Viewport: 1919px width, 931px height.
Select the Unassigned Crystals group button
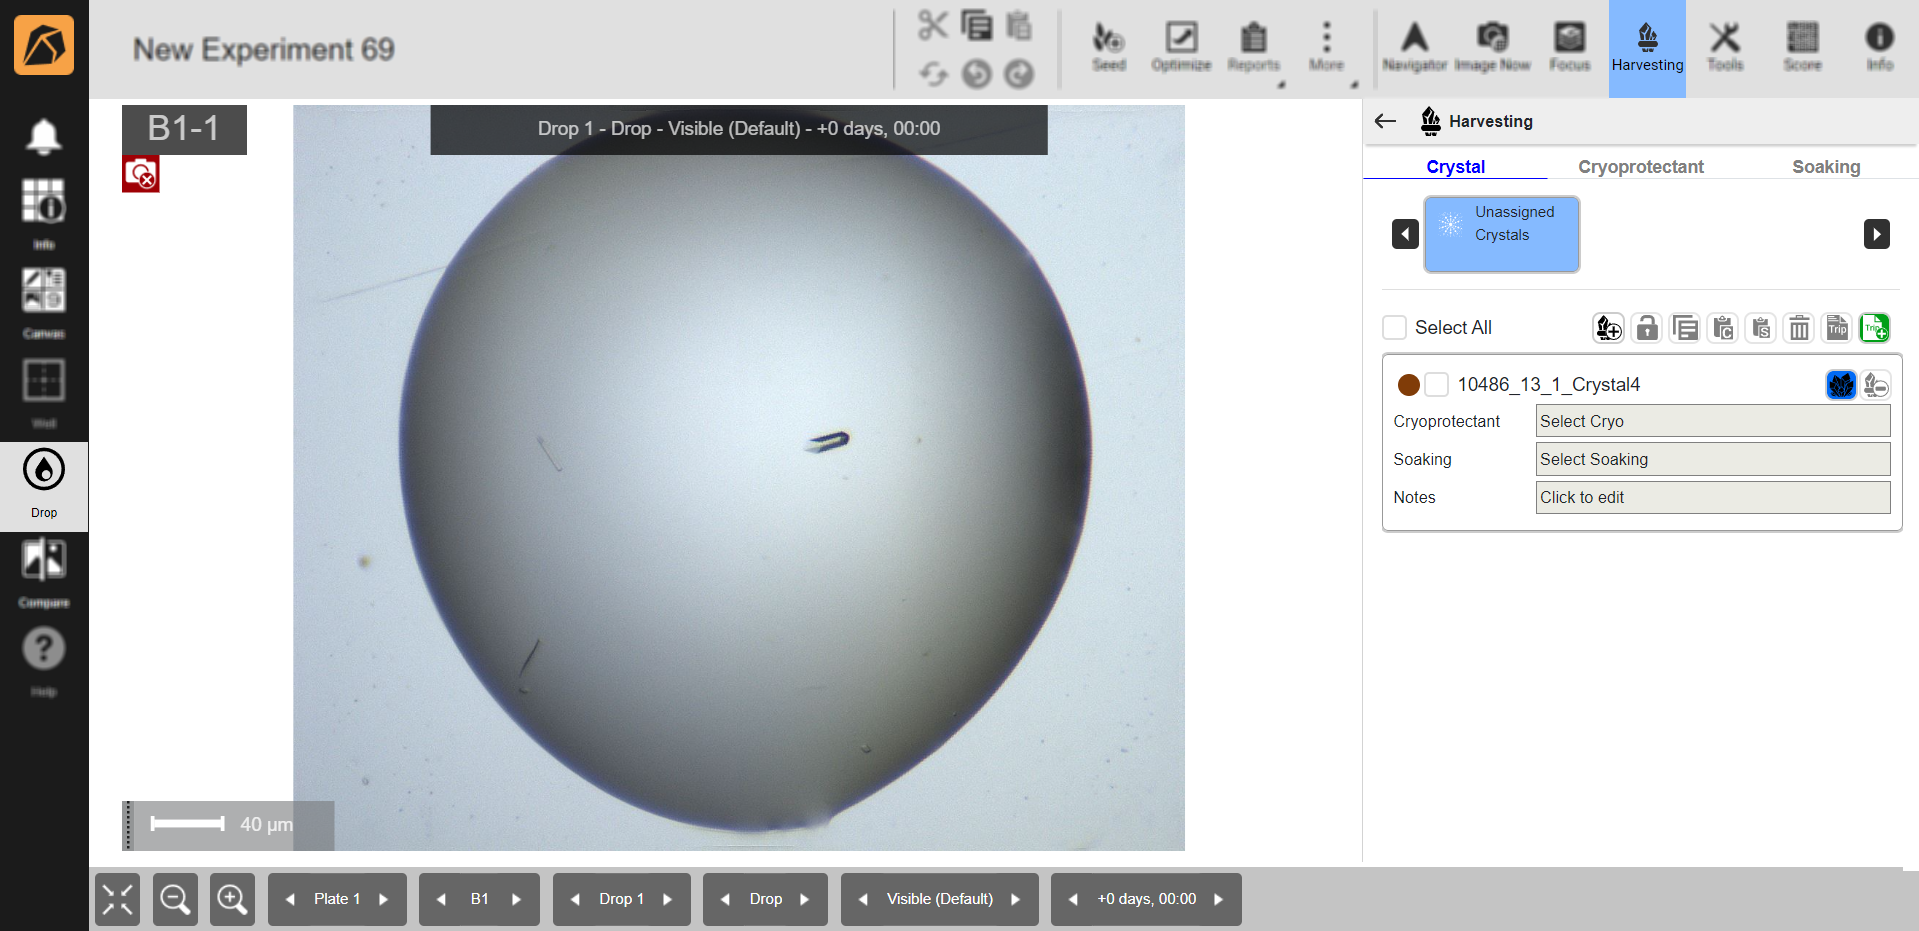1501,234
